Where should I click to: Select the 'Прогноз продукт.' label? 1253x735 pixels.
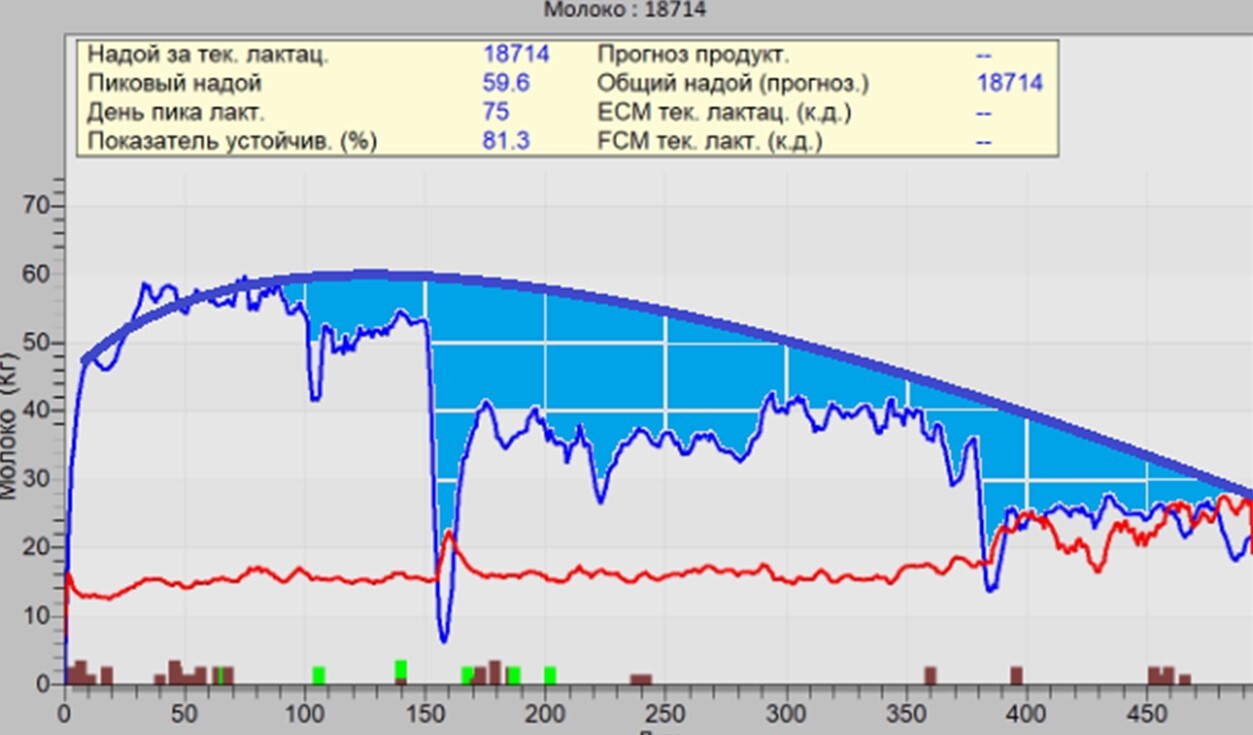pyautogui.click(x=693, y=54)
